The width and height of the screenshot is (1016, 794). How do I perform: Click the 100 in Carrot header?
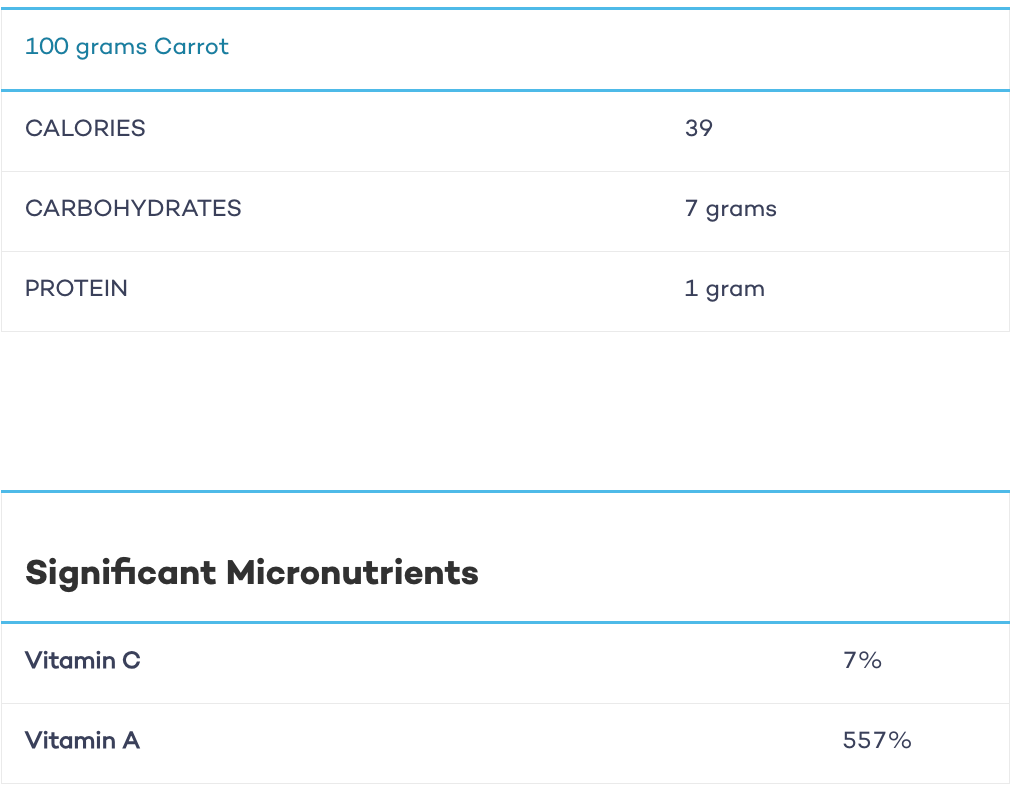tap(47, 47)
